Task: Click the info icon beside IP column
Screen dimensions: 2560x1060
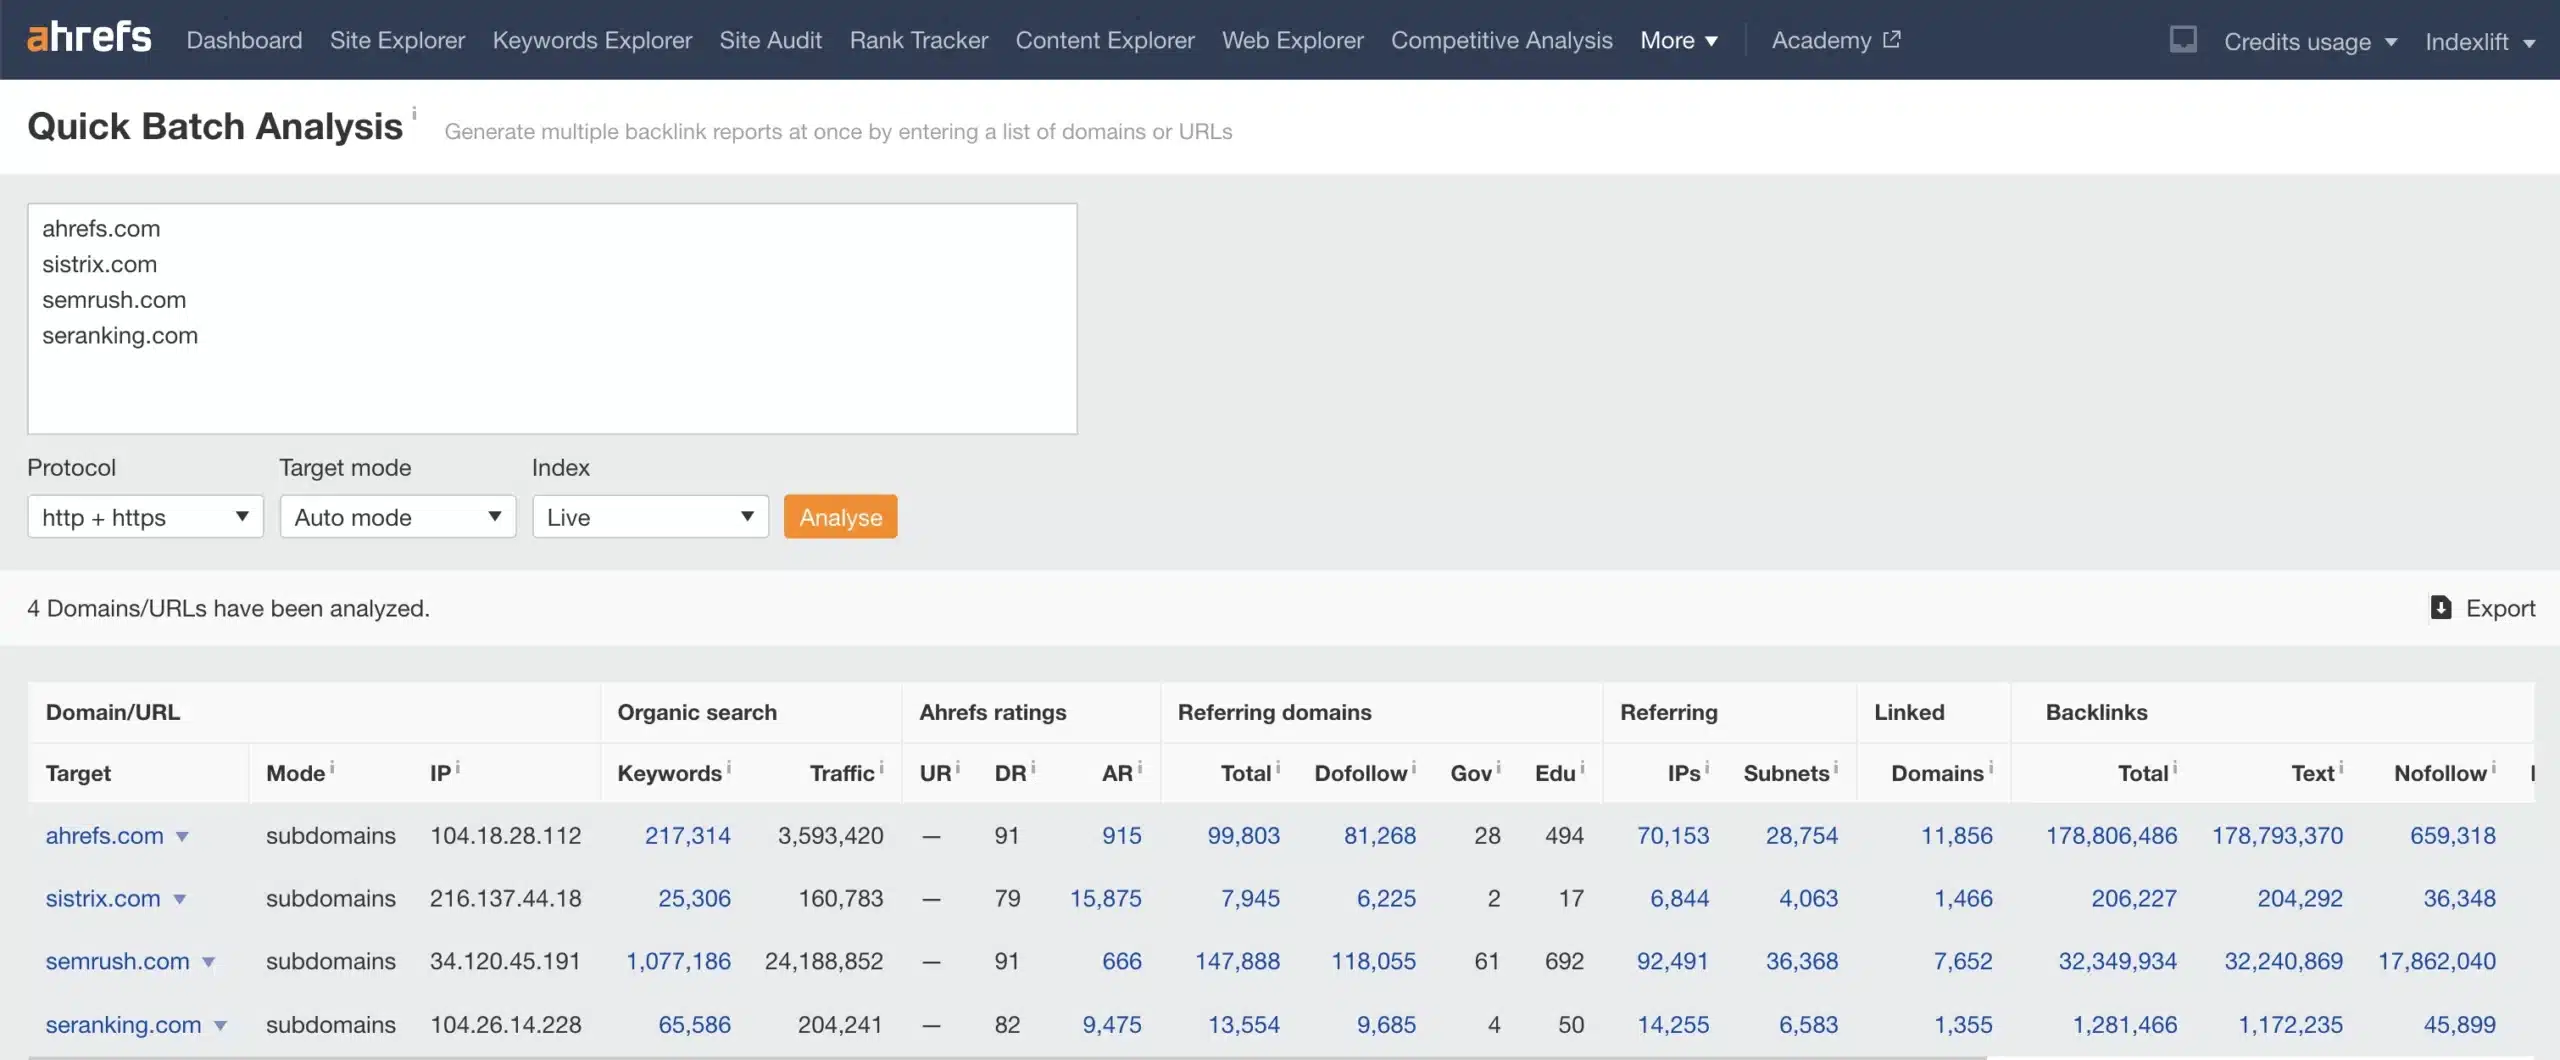Action: click(458, 768)
